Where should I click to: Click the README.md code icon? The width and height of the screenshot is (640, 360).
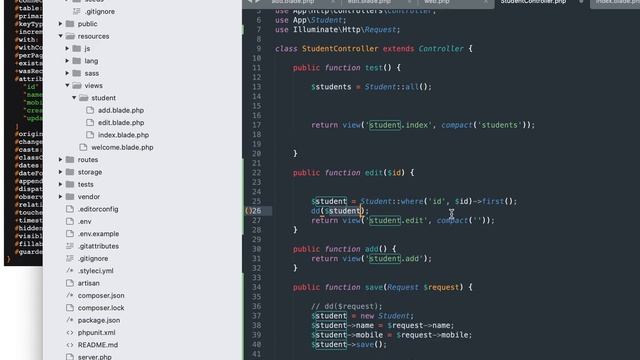[x=70, y=345]
